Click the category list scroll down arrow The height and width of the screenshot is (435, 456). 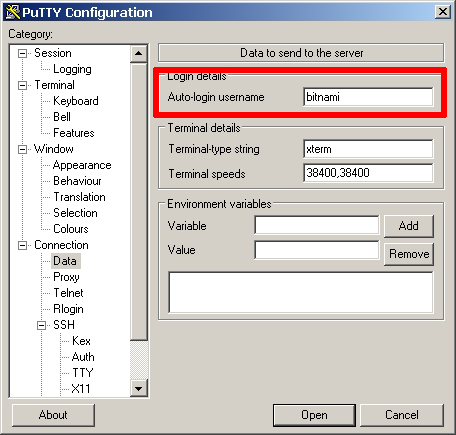tap(139, 388)
